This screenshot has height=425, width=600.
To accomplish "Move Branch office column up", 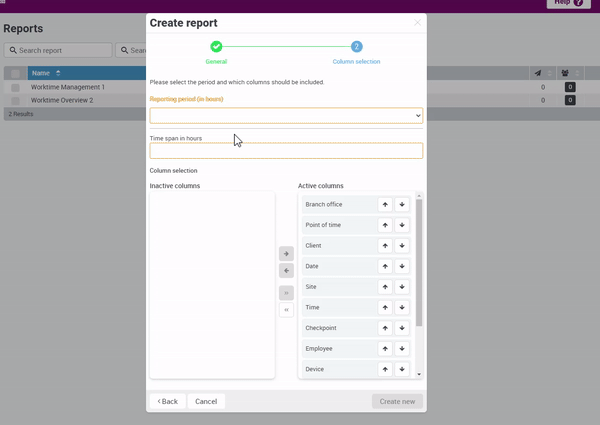I will point(385,205).
